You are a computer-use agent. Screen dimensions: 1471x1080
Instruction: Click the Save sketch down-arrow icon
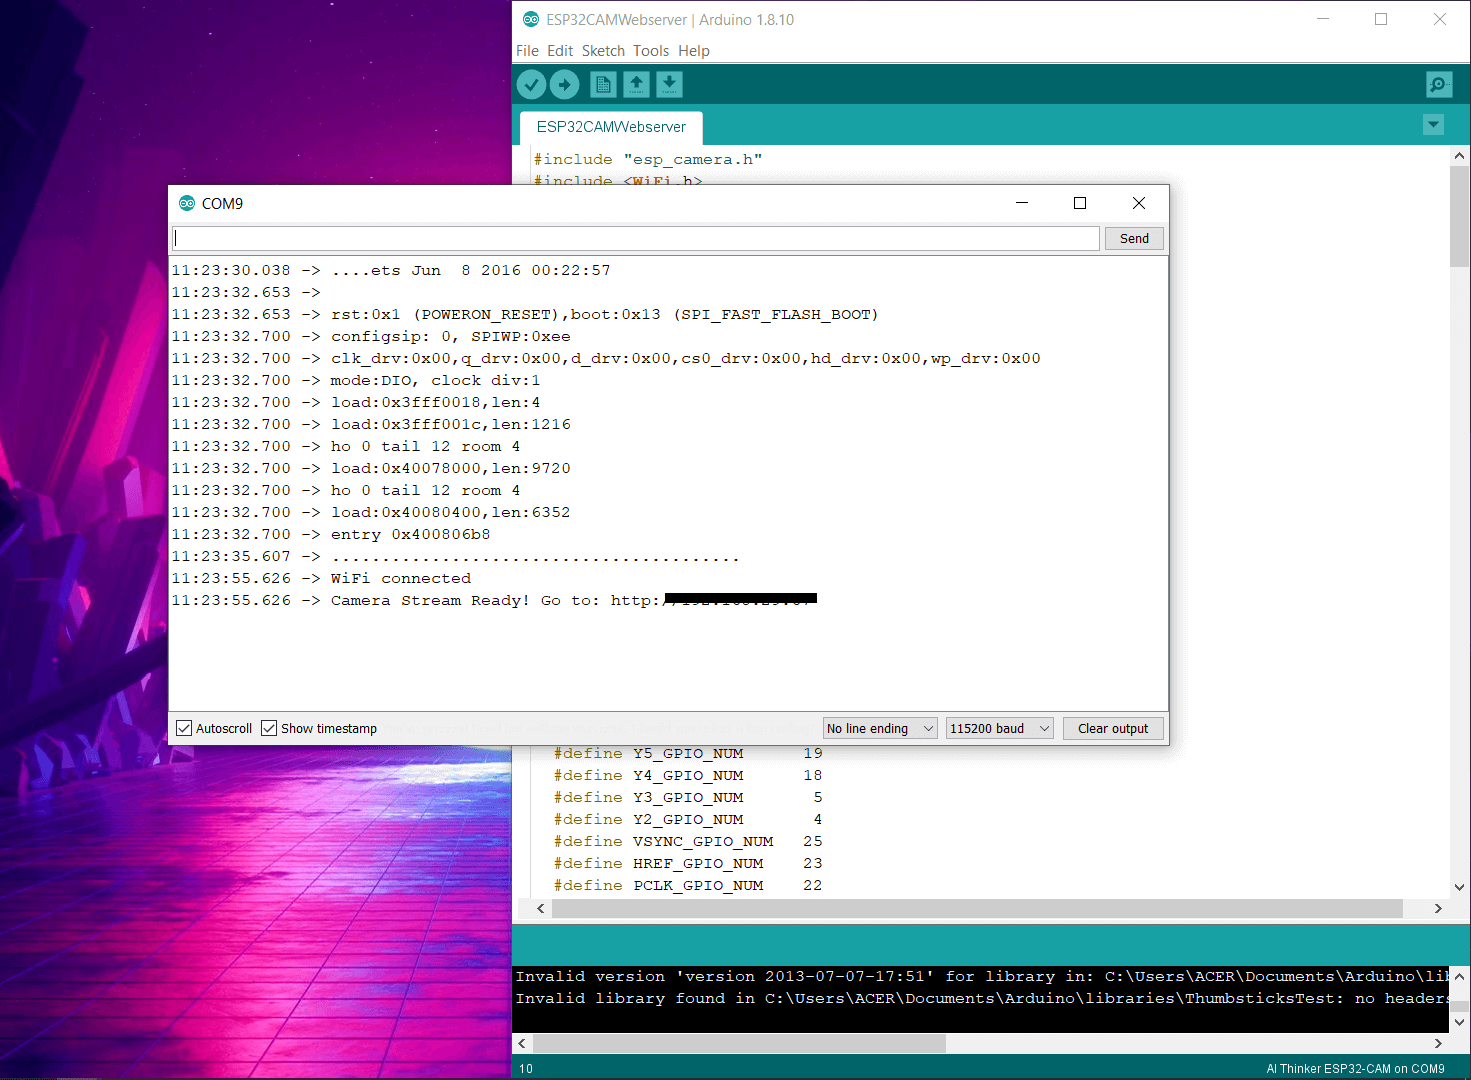670,85
